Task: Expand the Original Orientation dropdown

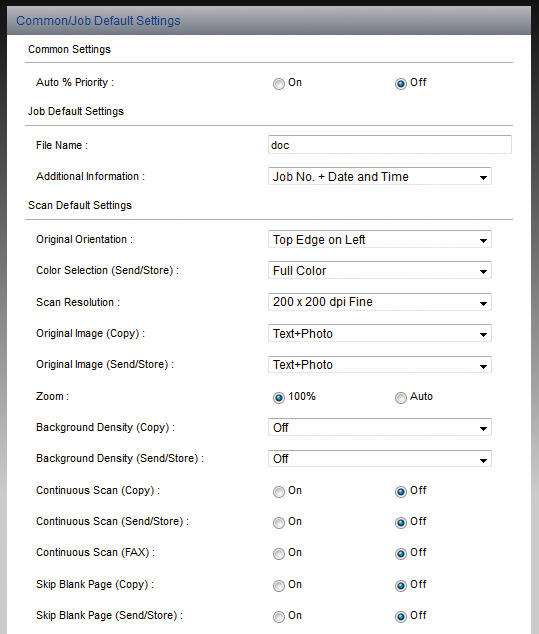Action: pyautogui.click(x=379, y=240)
